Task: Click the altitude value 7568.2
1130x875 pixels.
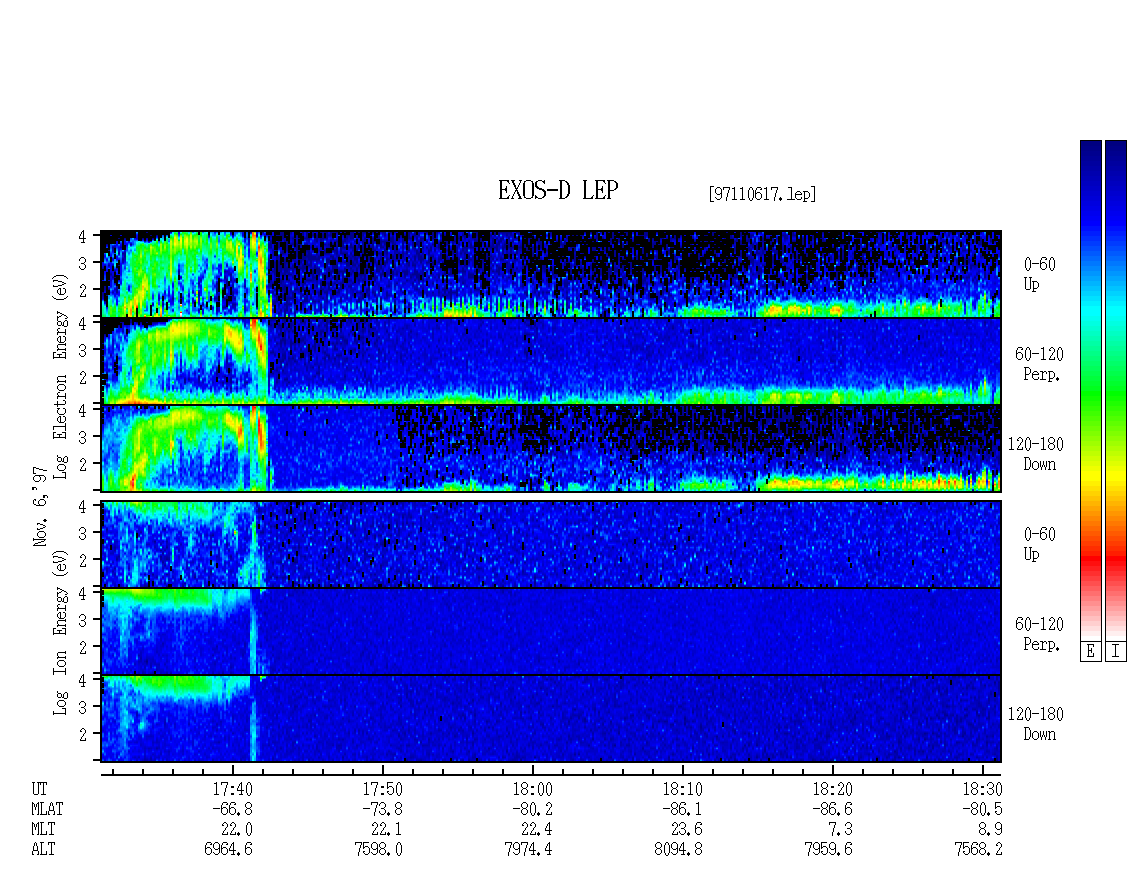Action: click(978, 850)
